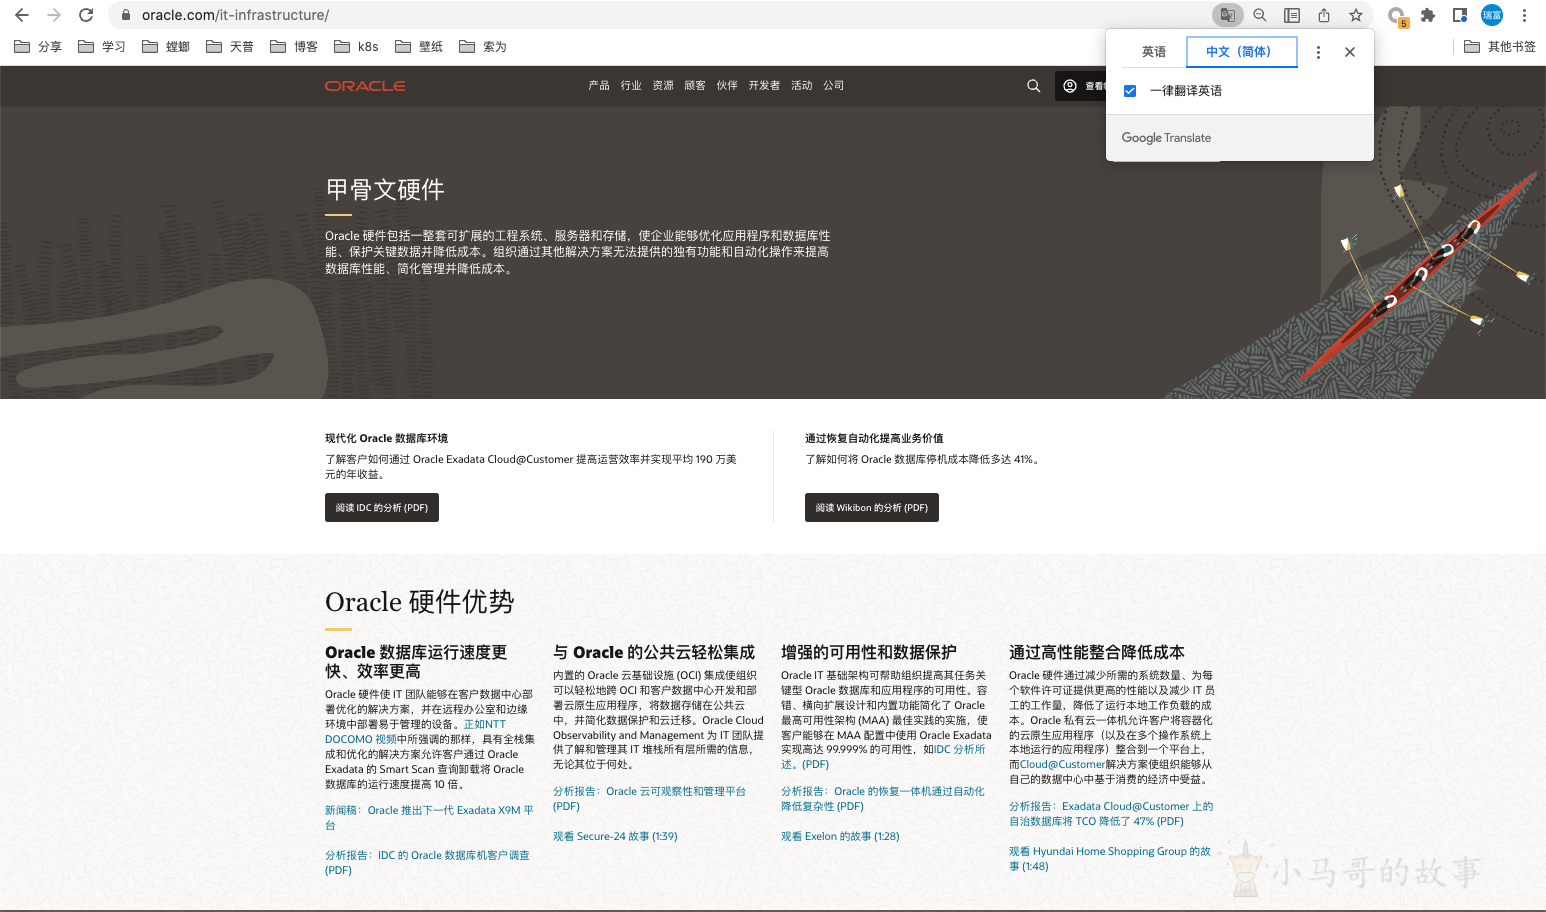Image resolution: width=1546 pixels, height=912 pixels.
Task: Open the 活动 nav menu
Action: (x=802, y=86)
